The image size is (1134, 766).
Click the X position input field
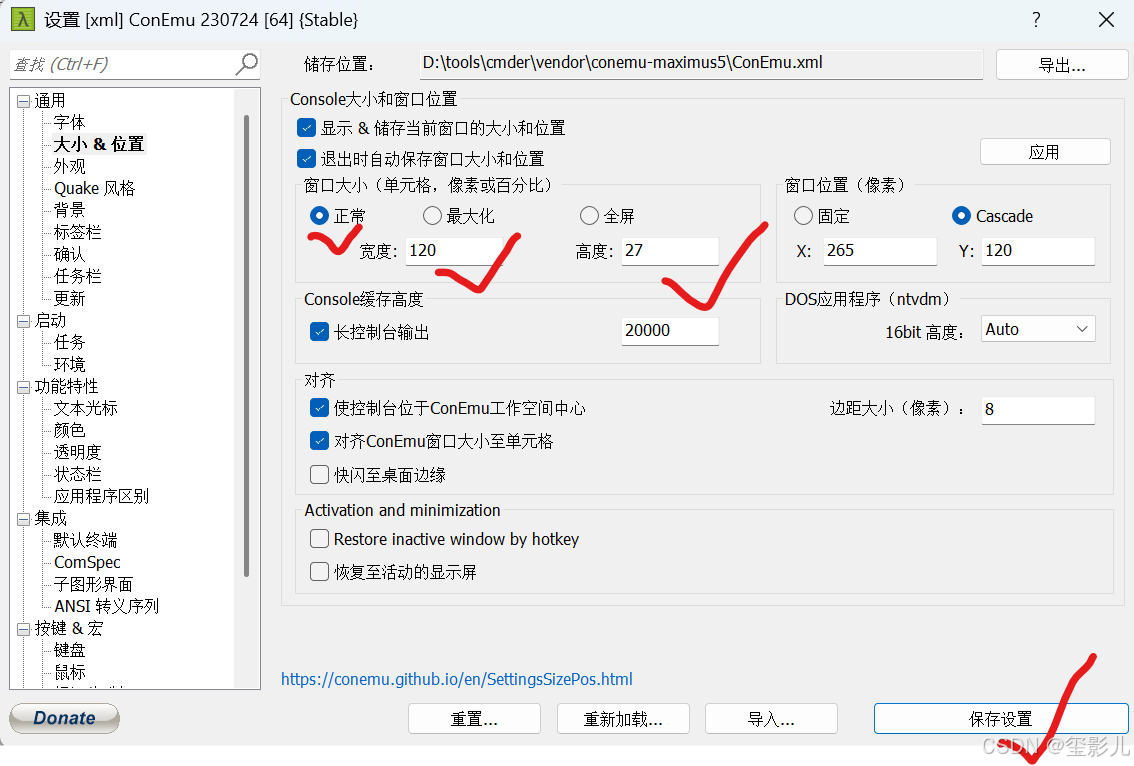(880, 251)
